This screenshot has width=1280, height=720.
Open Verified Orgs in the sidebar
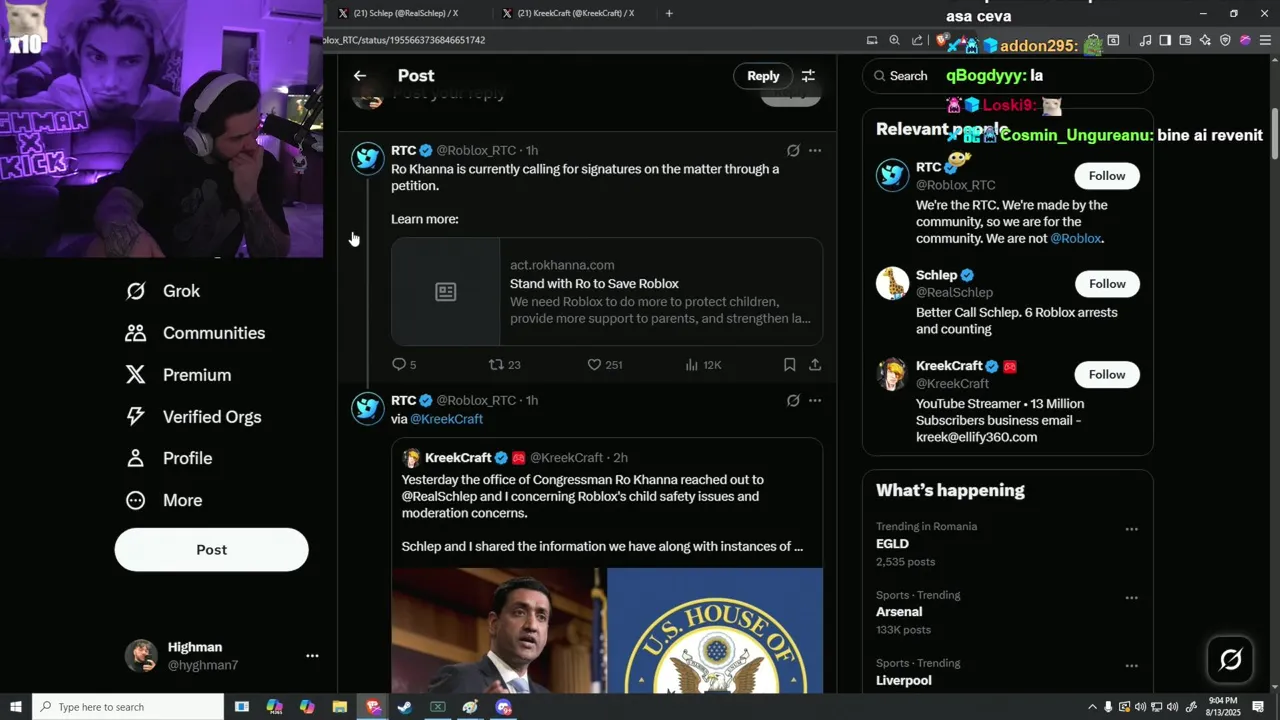pos(193,417)
